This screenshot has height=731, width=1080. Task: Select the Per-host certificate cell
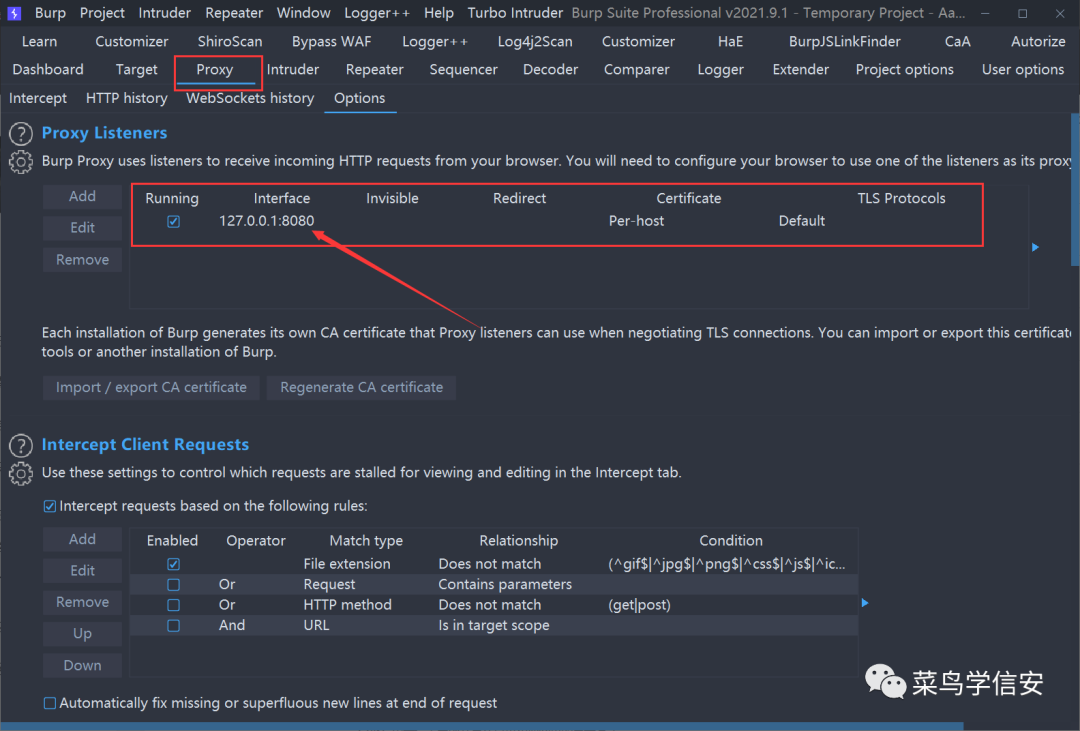(x=636, y=221)
